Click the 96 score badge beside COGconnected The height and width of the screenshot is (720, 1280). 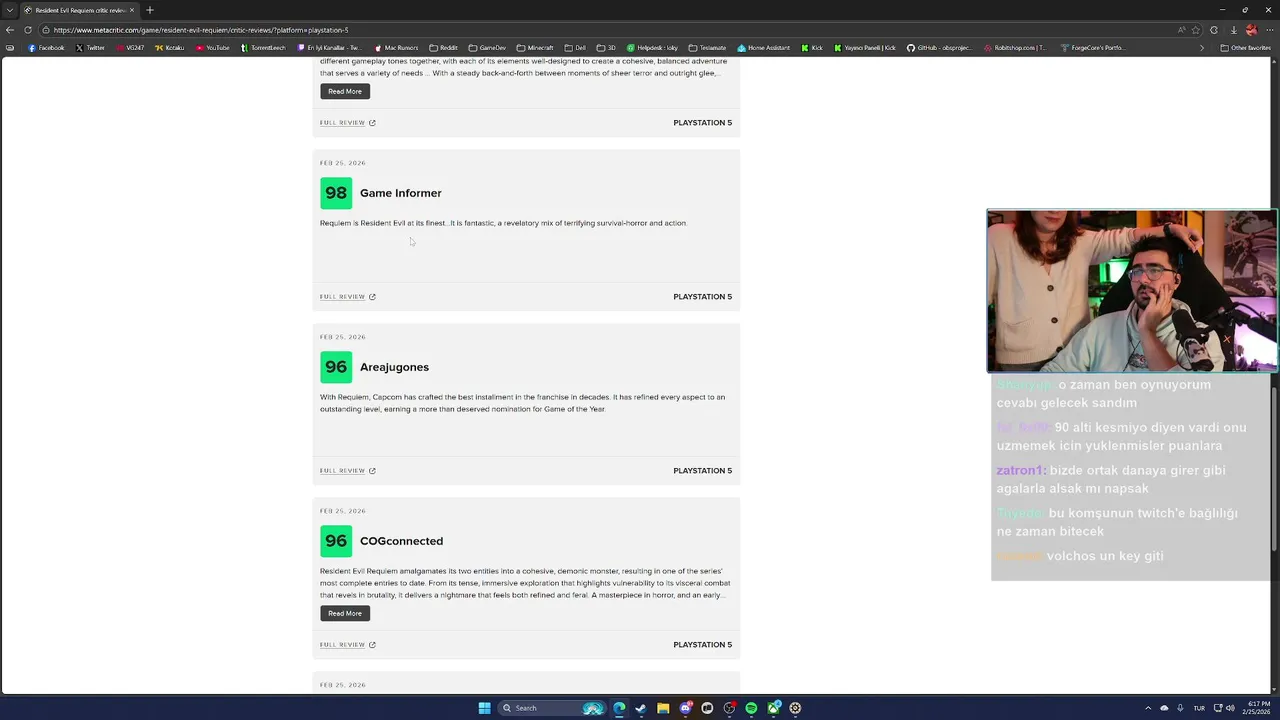(x=336, y=541)
